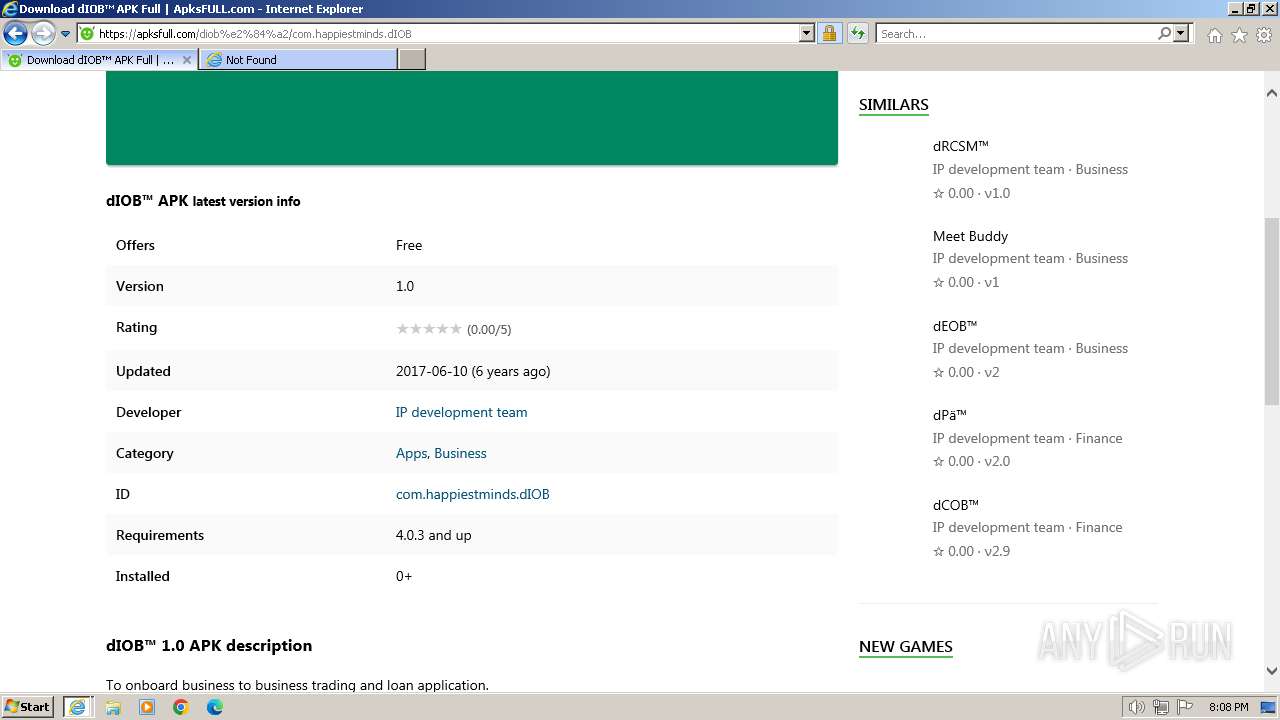Select the 4.0.3 and up requirements text
Image resolution: width=1280 pixels, height=720 pixels.
[434, 535]
